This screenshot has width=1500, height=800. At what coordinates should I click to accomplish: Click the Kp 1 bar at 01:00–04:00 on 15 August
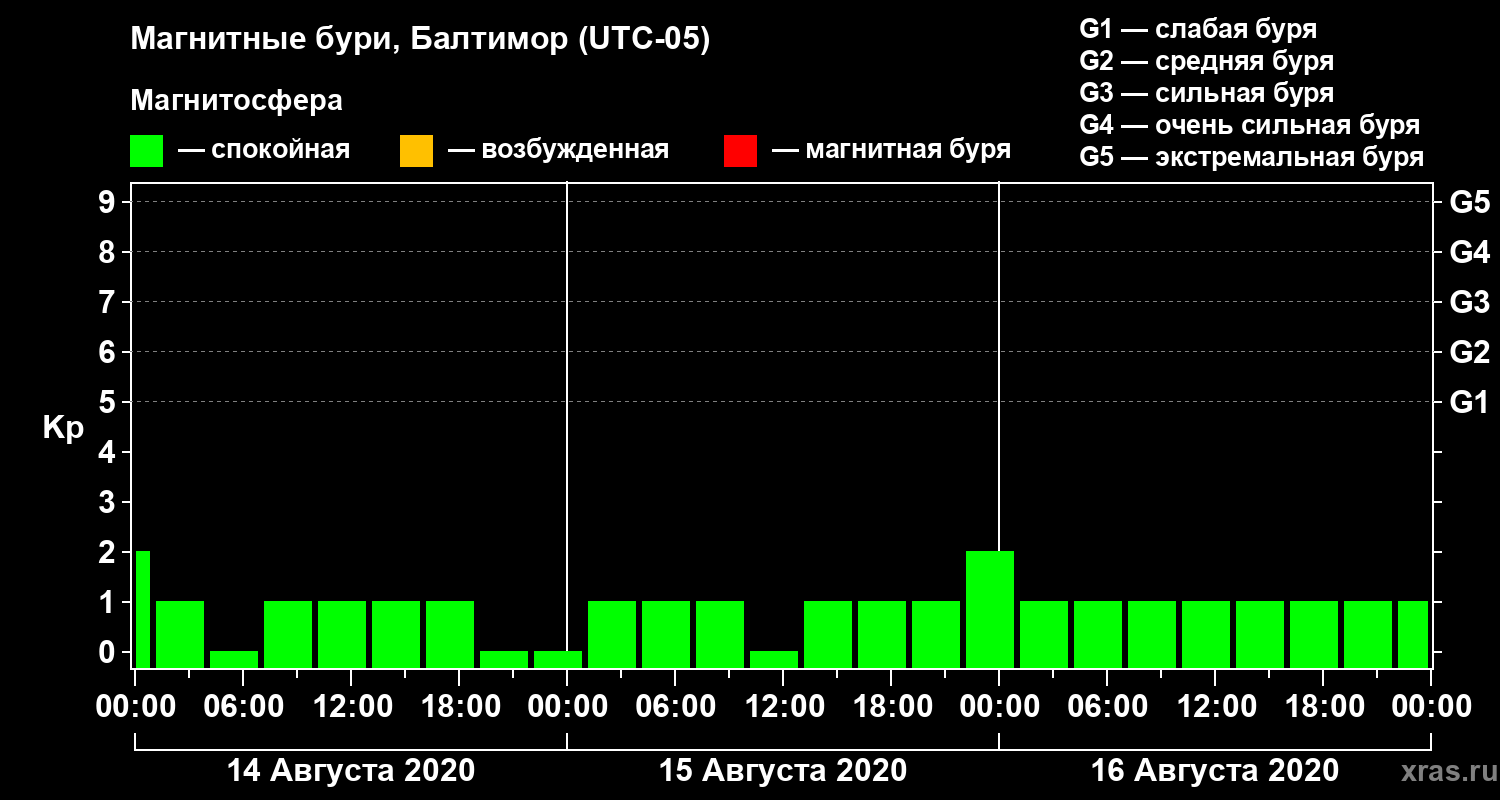click(x=612, y=634)
